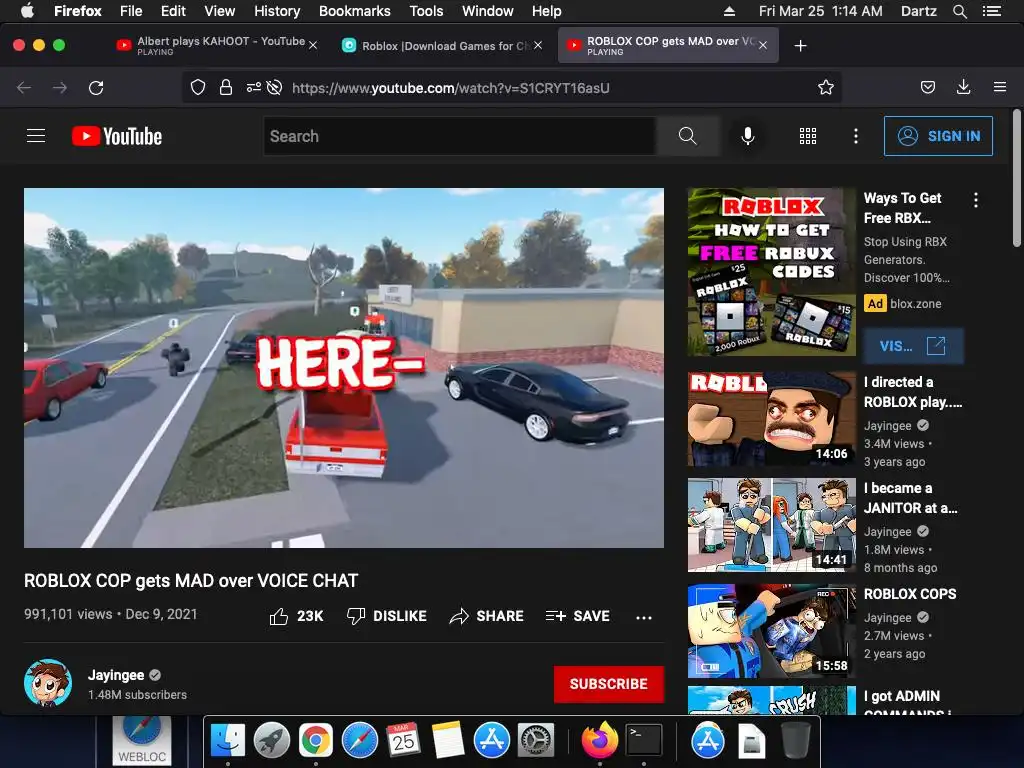Open the ad options menu beside Ways To Get Free RBX
Screen dimensions: 1024x768
click(976, 200)
